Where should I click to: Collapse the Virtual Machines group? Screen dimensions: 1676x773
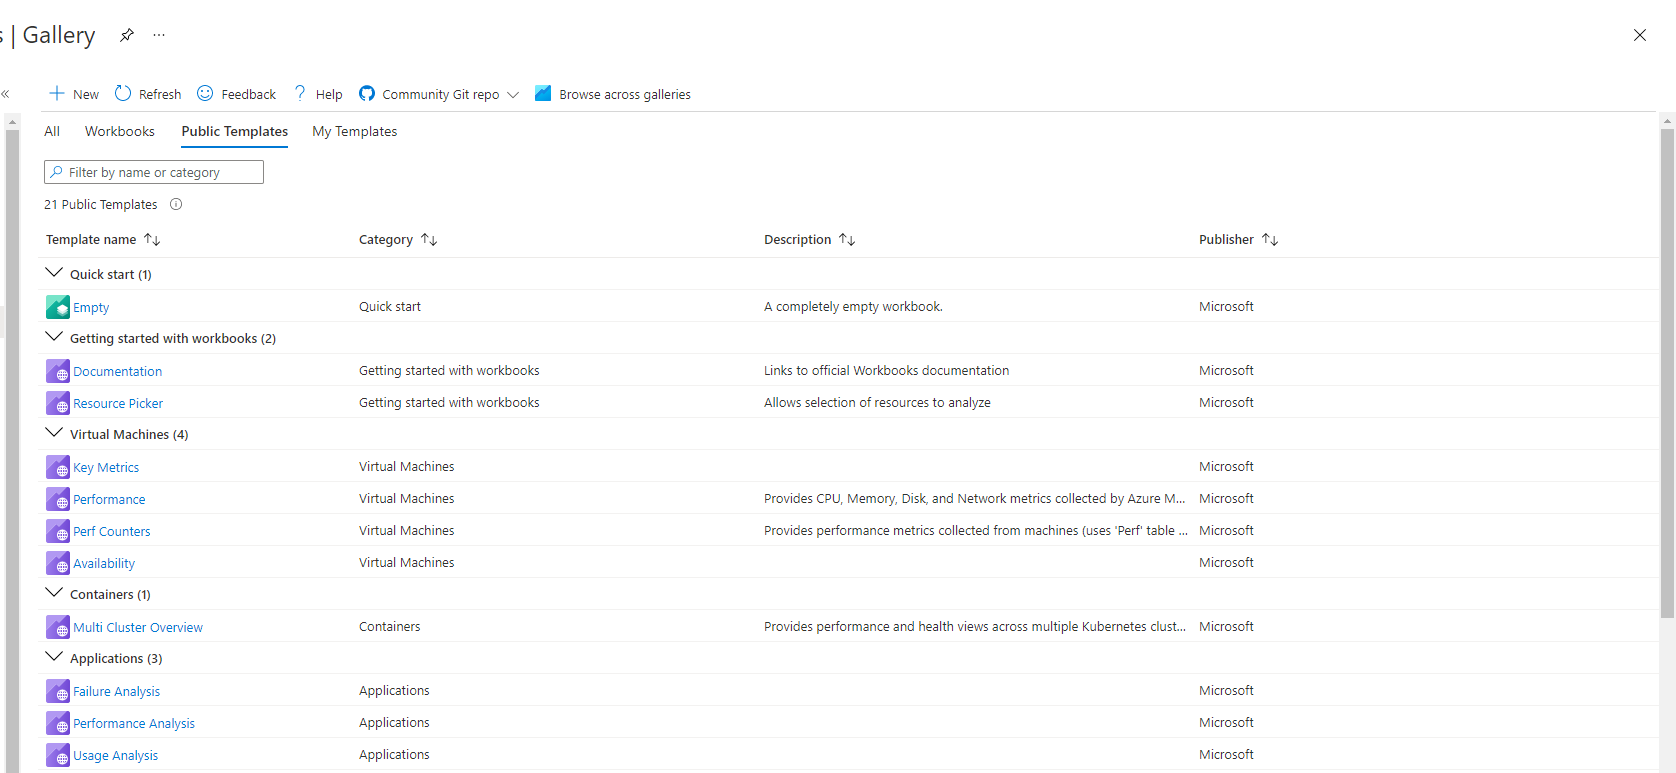point(54,433)
